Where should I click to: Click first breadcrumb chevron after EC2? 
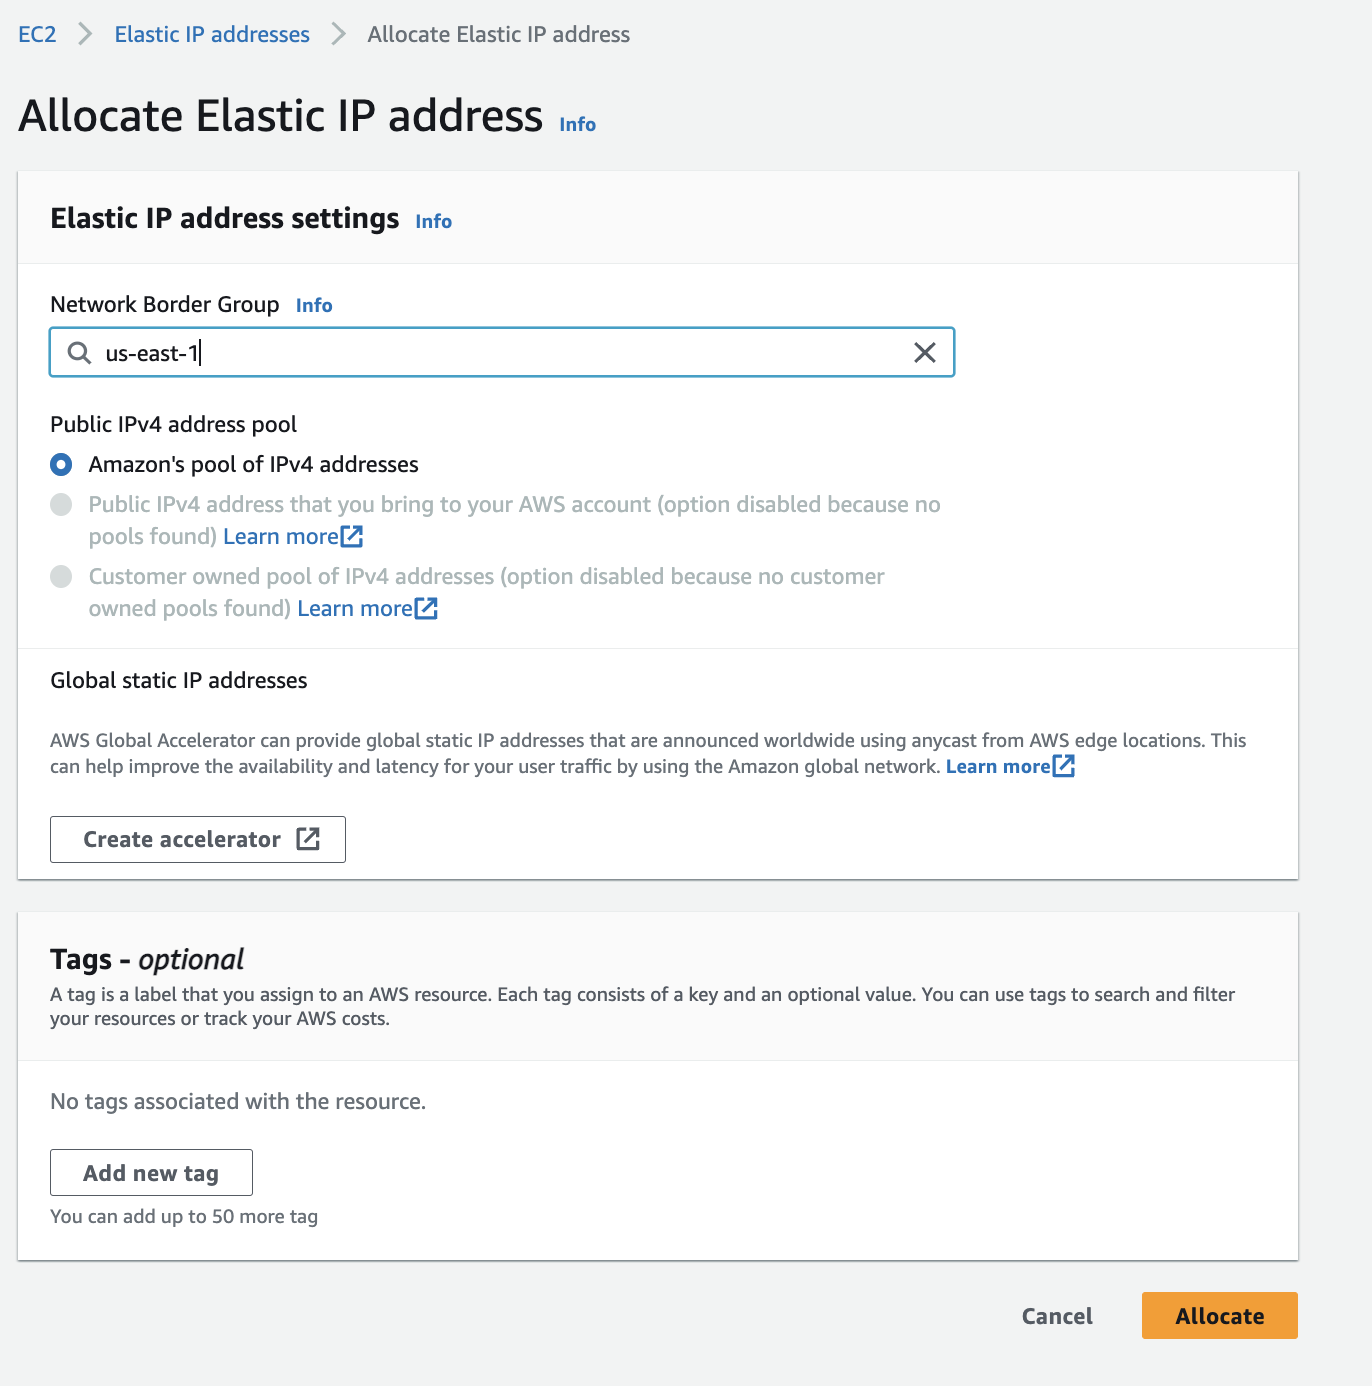[x=86, y=35]
